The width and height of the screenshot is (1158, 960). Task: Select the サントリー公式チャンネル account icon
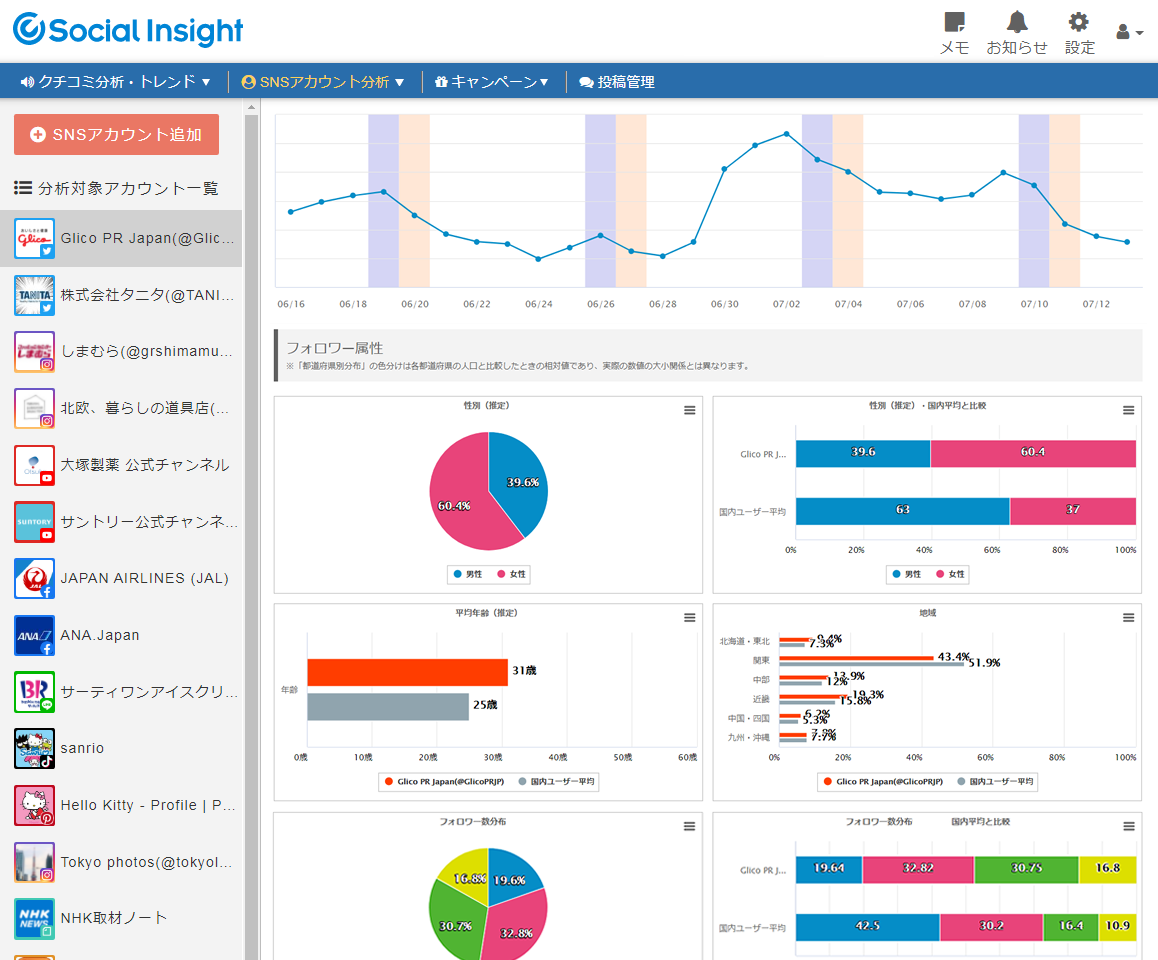pyautogui.click(x=35, y=522)
